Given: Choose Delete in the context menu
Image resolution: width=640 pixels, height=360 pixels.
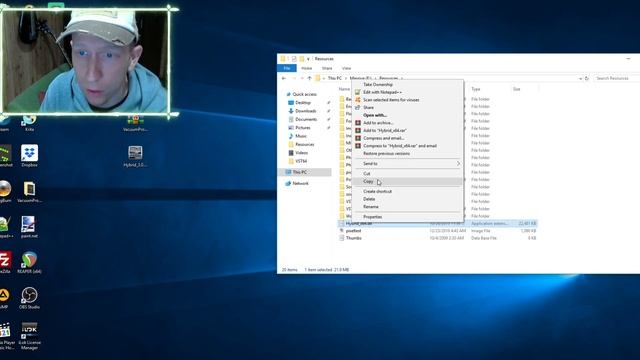Looking at the screenshot, I should pyautogui.click(x=408, y=199).
